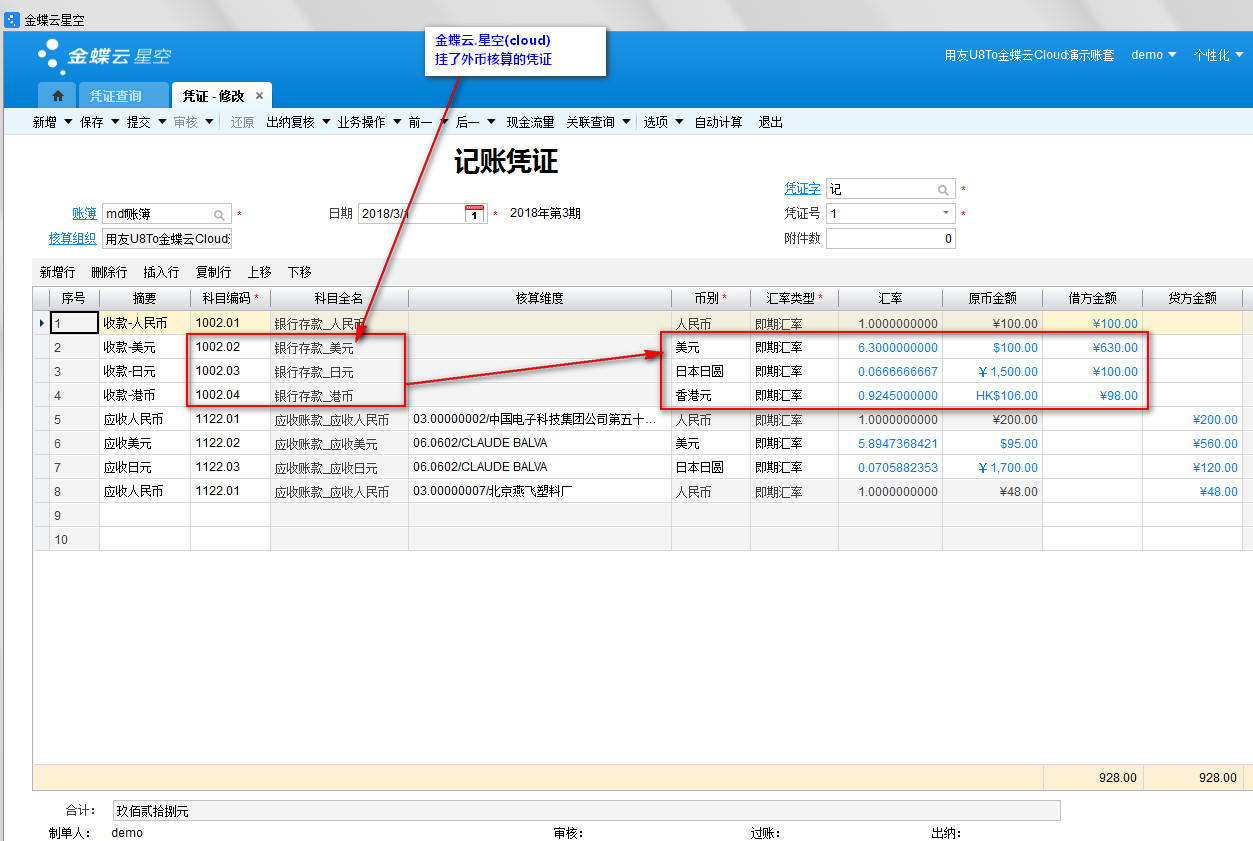This screenshot has width=1253, height=841.
Task: Close the 凭证 - 修改 tab
Action: click(259, 96)
